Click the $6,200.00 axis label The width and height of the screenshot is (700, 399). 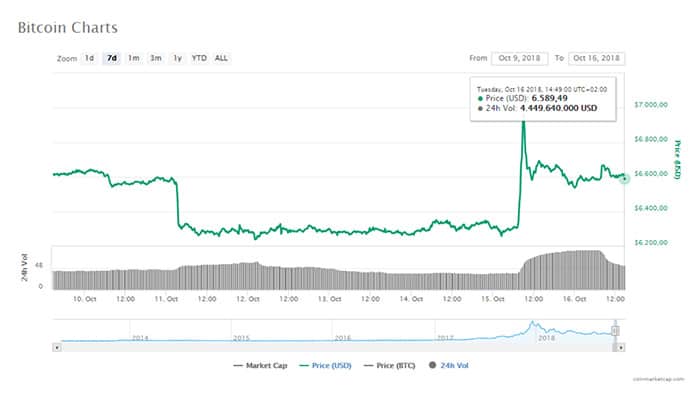(x=651, y=243)
